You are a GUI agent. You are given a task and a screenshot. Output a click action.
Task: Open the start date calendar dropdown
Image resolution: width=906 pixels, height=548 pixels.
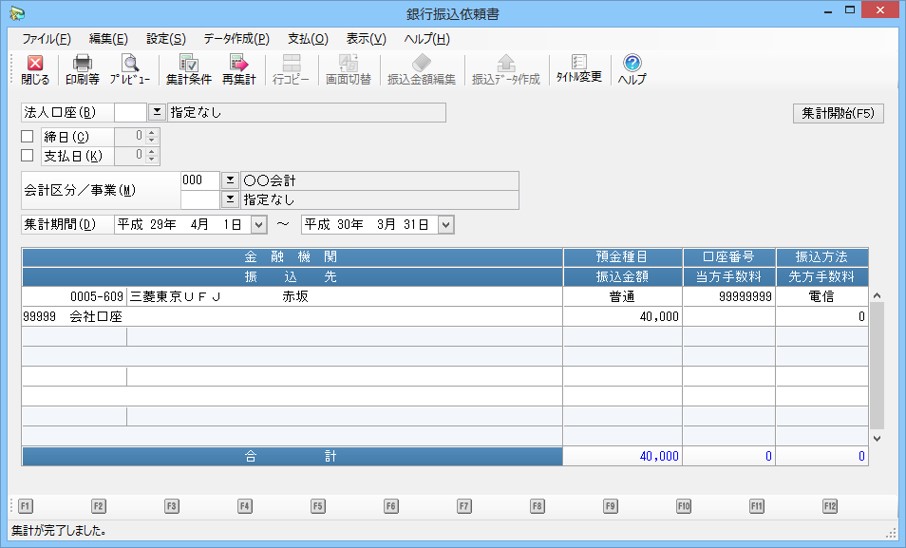coord(259,225)
